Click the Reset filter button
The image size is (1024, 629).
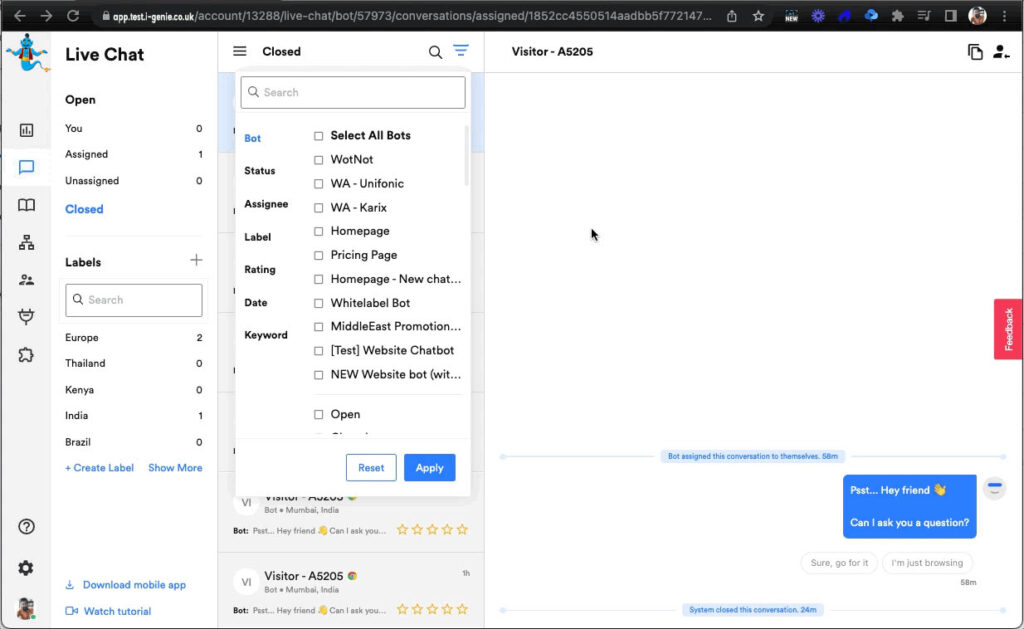coord(371,468)
